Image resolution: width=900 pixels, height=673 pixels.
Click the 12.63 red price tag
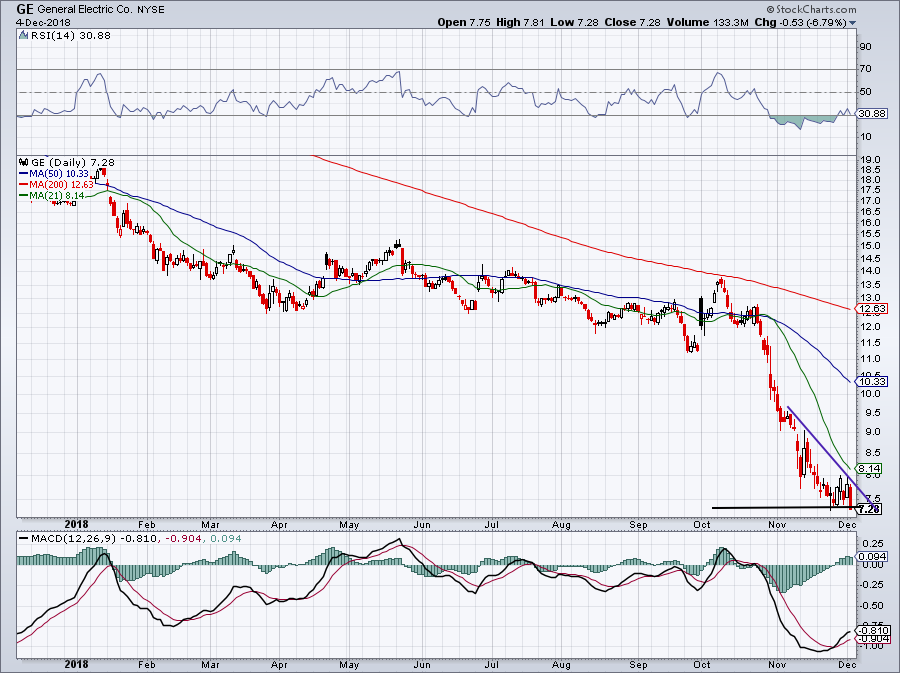tap(868, 310)
